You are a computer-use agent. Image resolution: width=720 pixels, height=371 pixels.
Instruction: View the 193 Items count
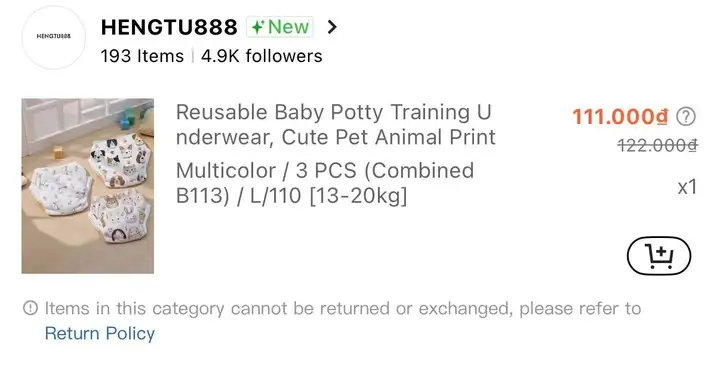click(x=142, y=56)
